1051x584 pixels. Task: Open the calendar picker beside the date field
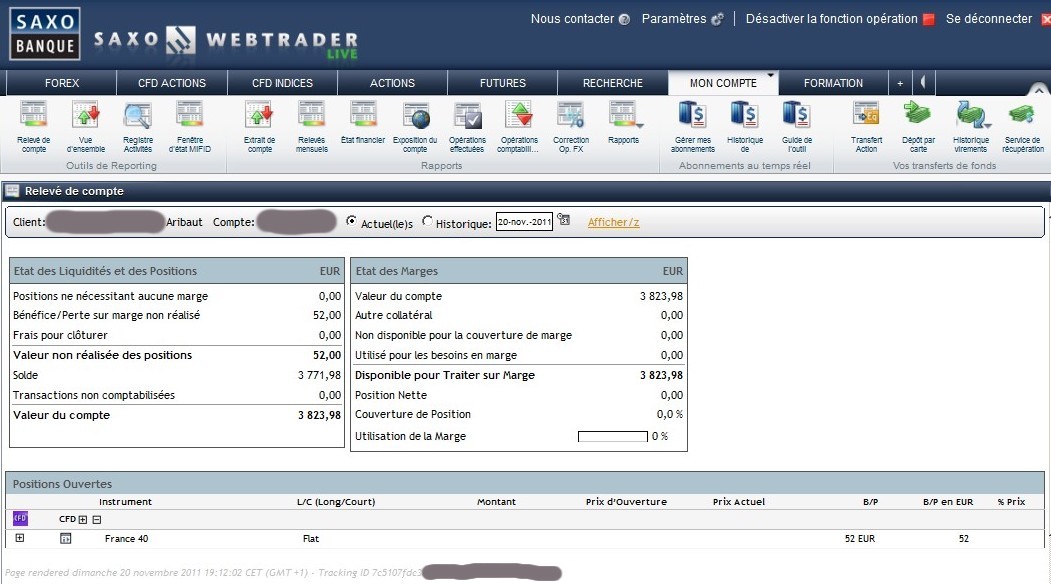tap(564, 220)
